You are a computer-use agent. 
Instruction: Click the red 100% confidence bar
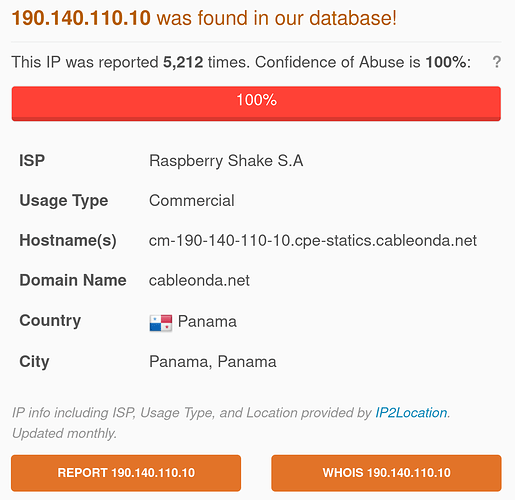point(256,103)
